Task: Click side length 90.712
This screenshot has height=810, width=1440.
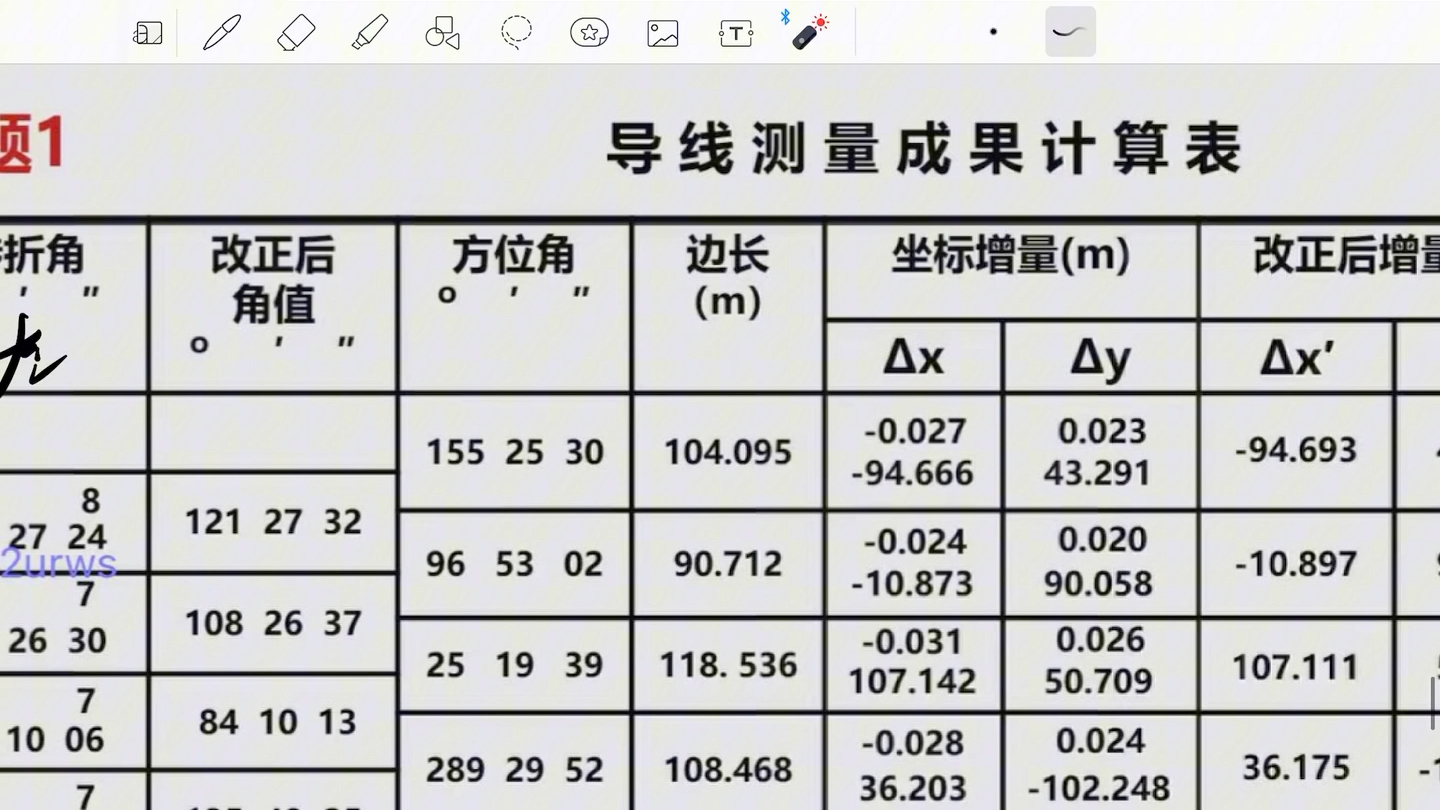Action: pyautogui.click(x=728, y=564)
